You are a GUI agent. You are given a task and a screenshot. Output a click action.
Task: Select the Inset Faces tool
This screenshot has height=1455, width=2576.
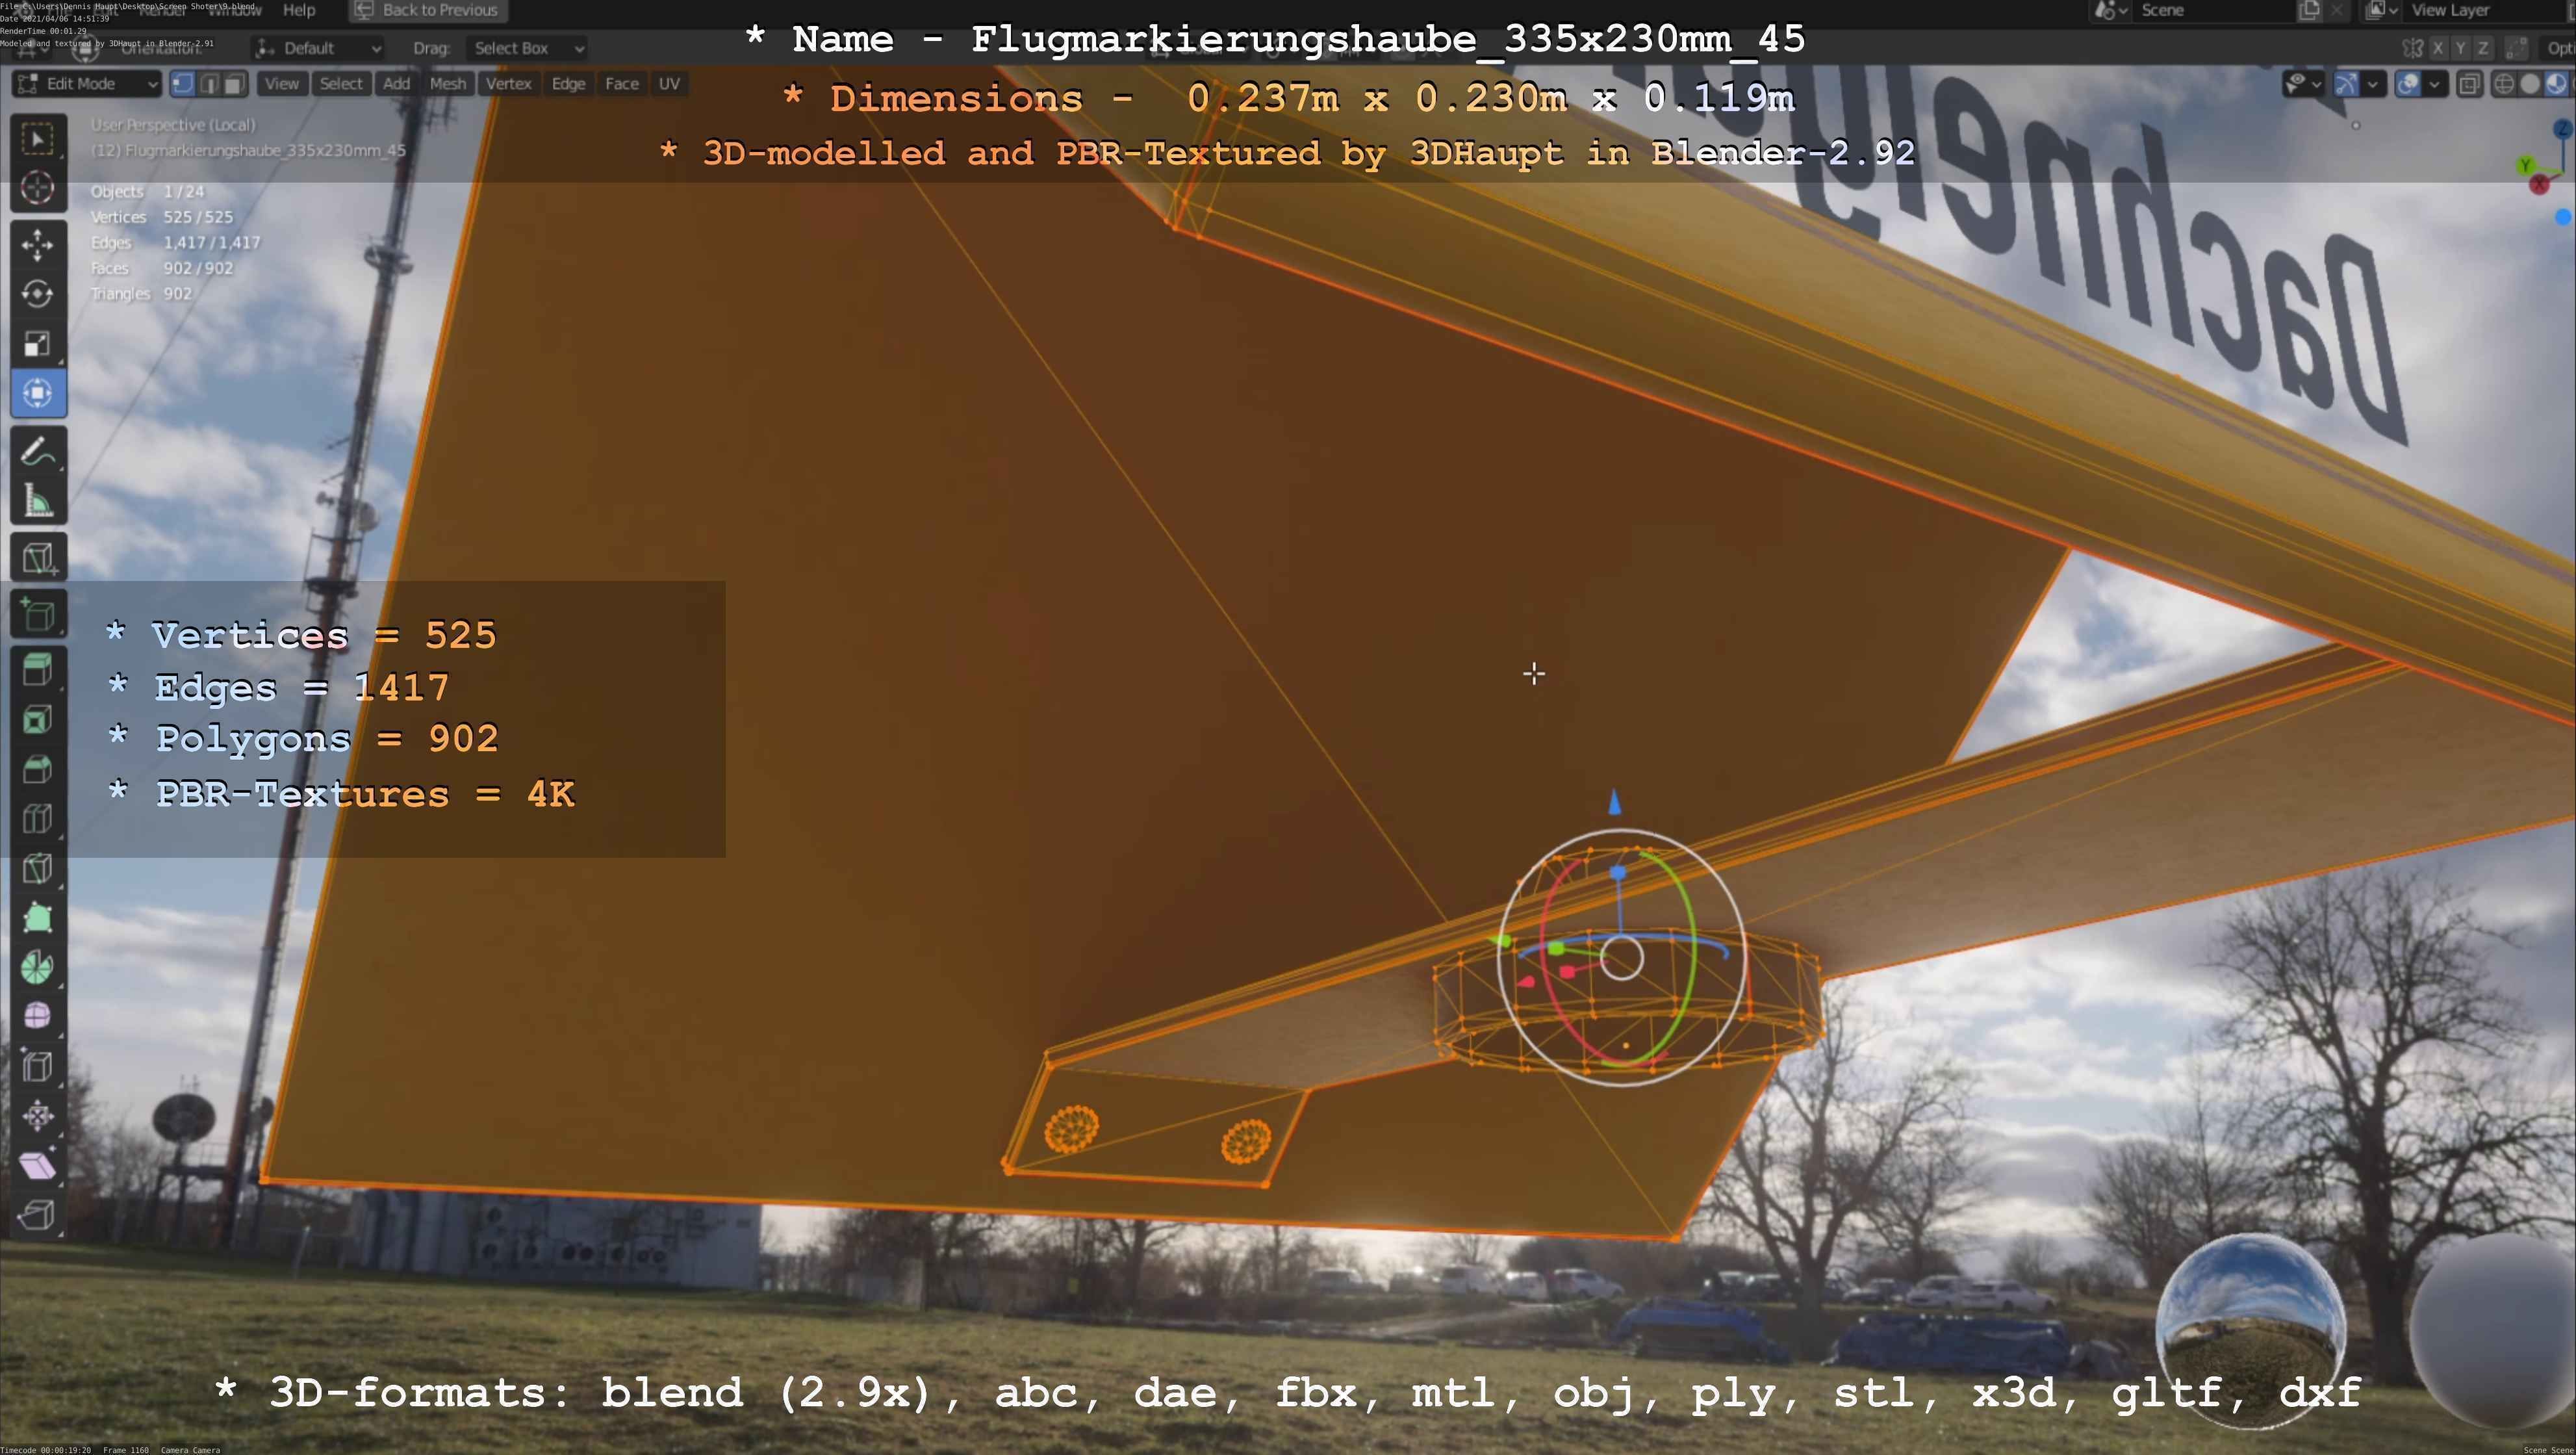37,720
